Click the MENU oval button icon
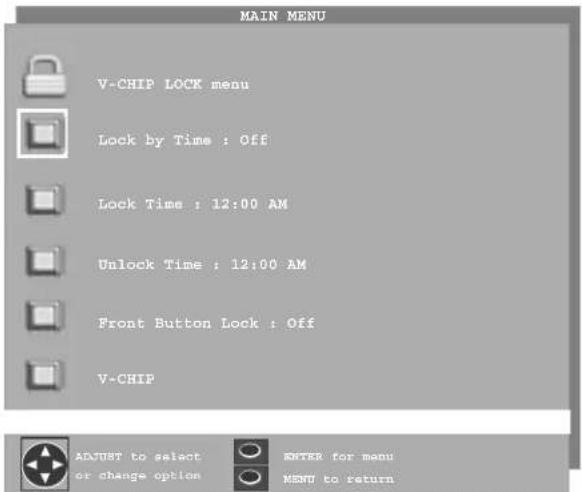The image size is (582, 492). (x=251, y=478)
